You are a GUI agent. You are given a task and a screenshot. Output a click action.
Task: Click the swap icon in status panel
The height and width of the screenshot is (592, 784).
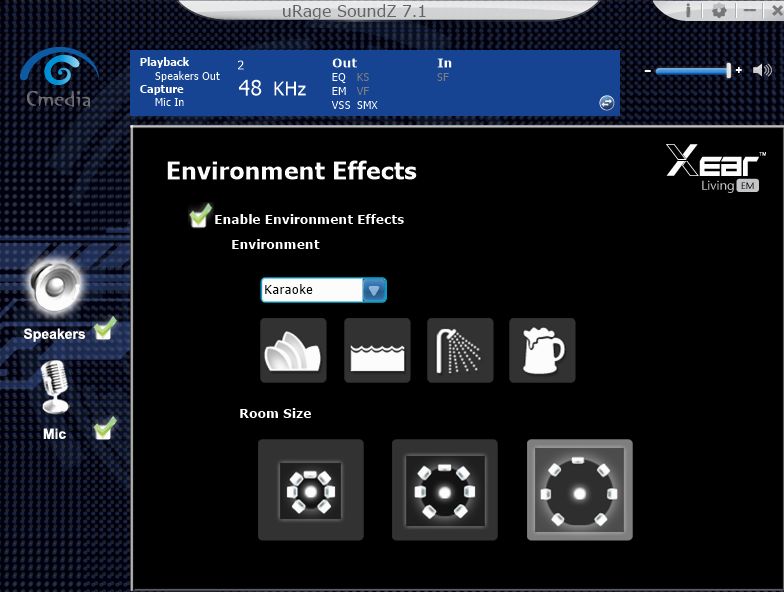(606, 103)
